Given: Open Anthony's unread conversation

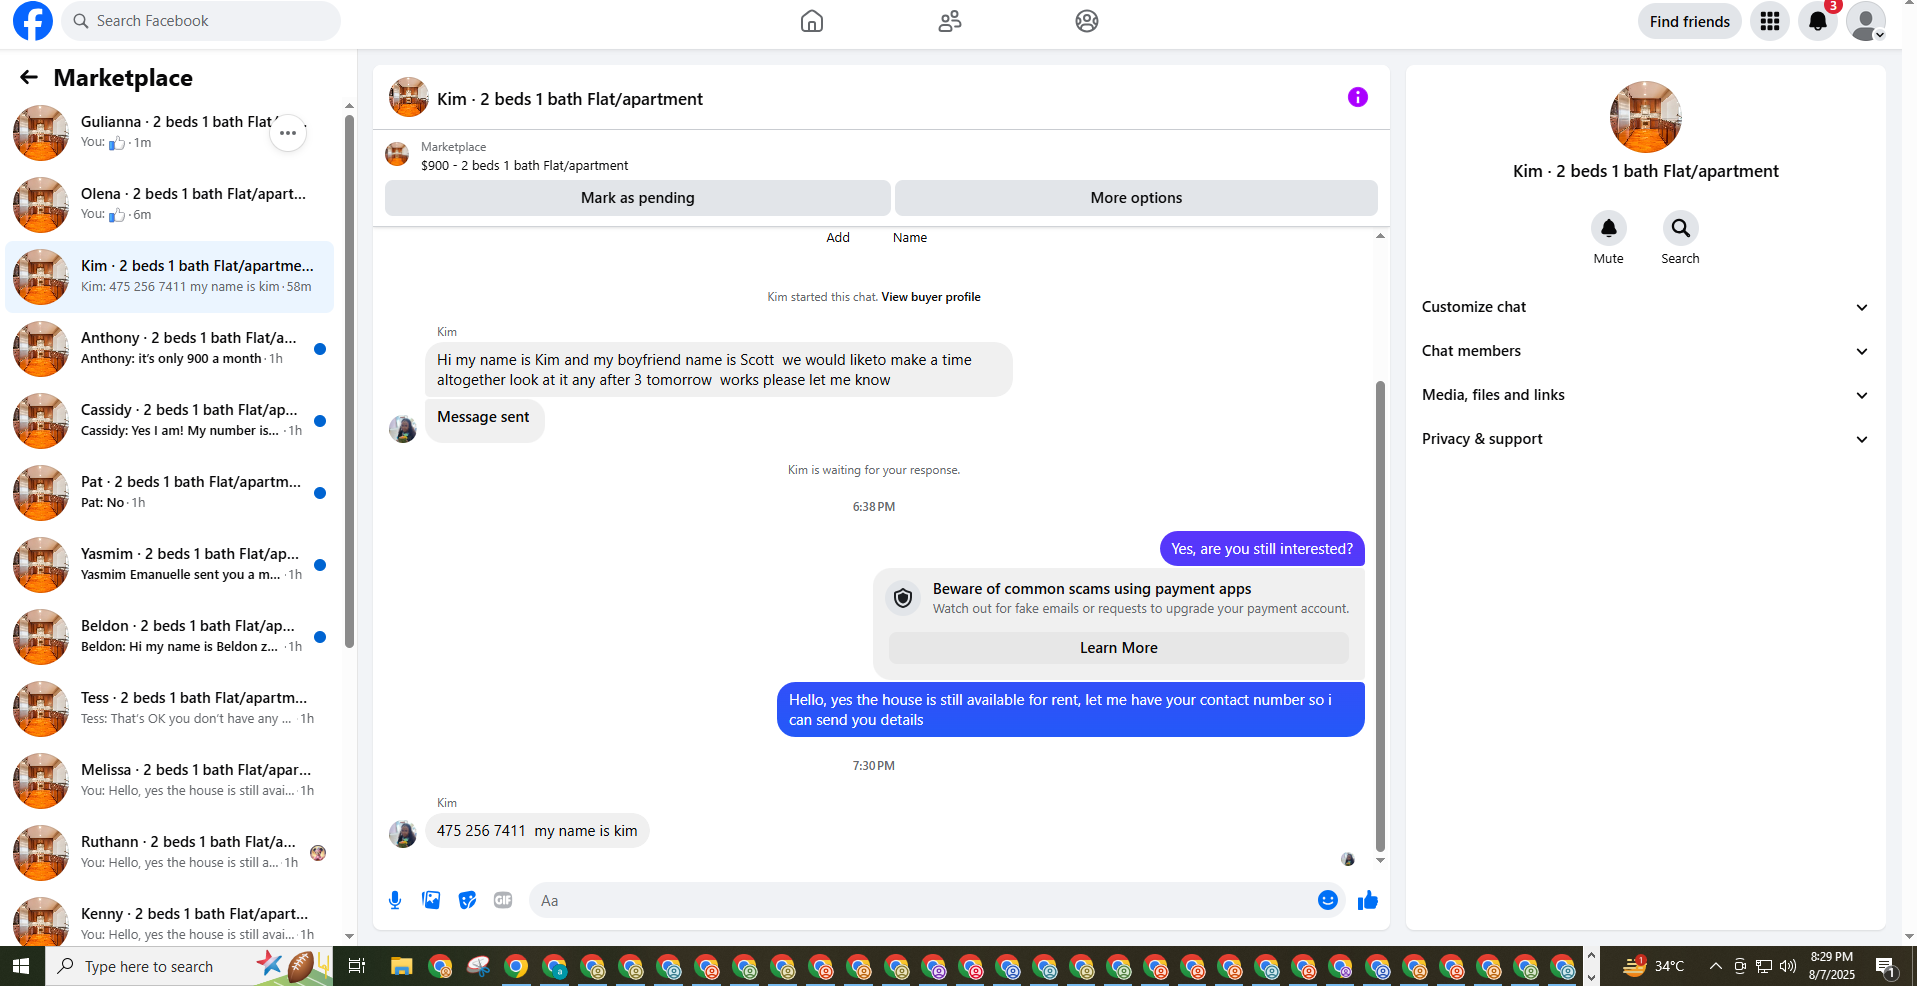Looking at the screenshot, I should click(170, 349).
